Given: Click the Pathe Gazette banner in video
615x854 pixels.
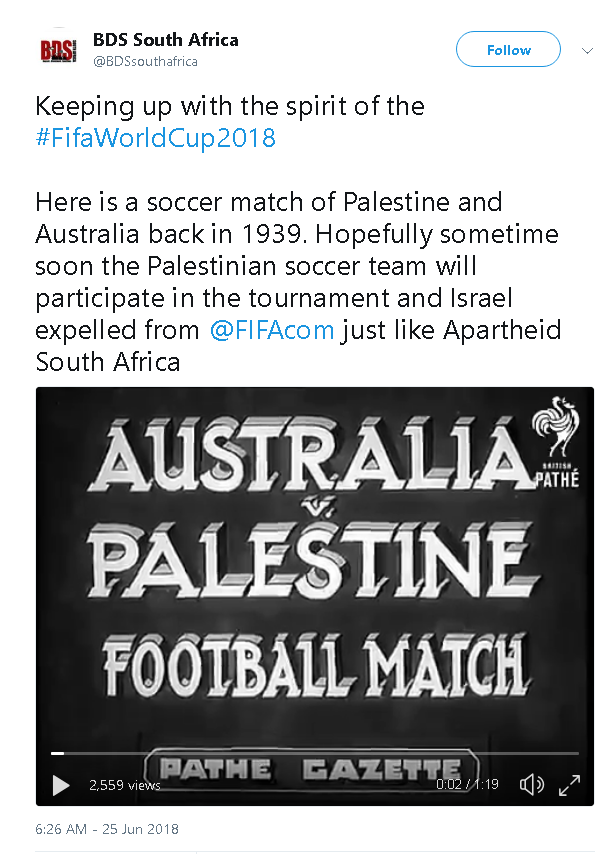Looking at the screenshot, I should [305, 770].
